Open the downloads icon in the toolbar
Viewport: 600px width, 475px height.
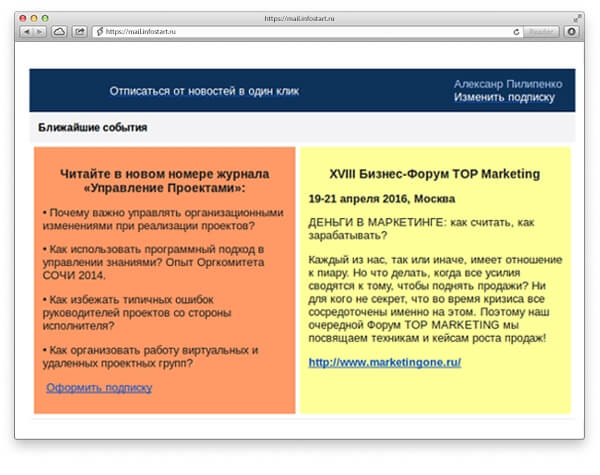[571, 32]
